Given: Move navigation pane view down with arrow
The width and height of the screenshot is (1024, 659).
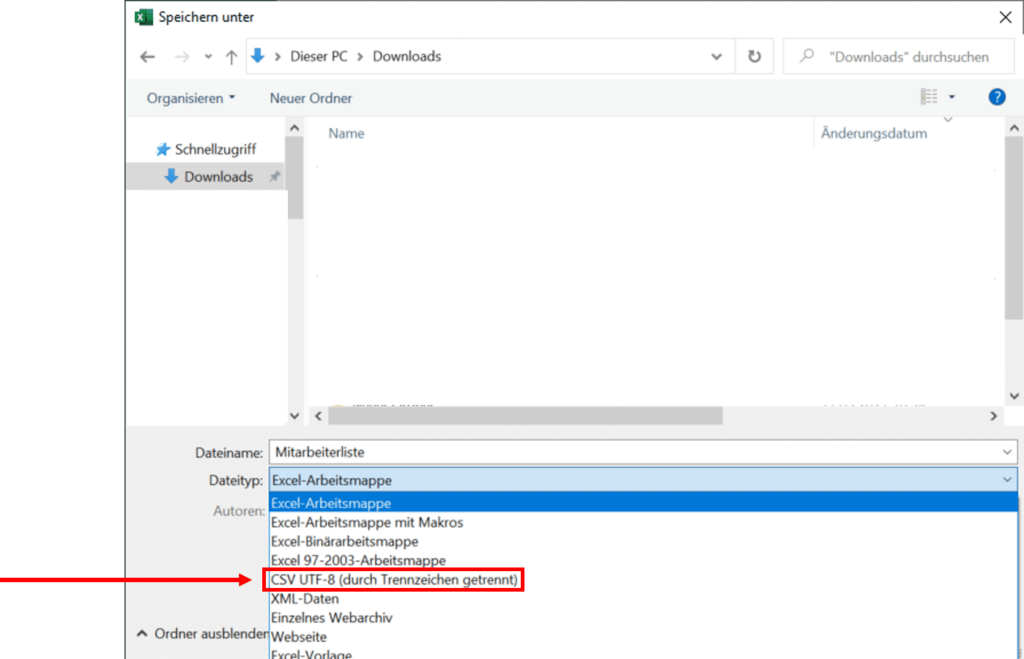Looking at the screenshot, I should click(295, 415).
